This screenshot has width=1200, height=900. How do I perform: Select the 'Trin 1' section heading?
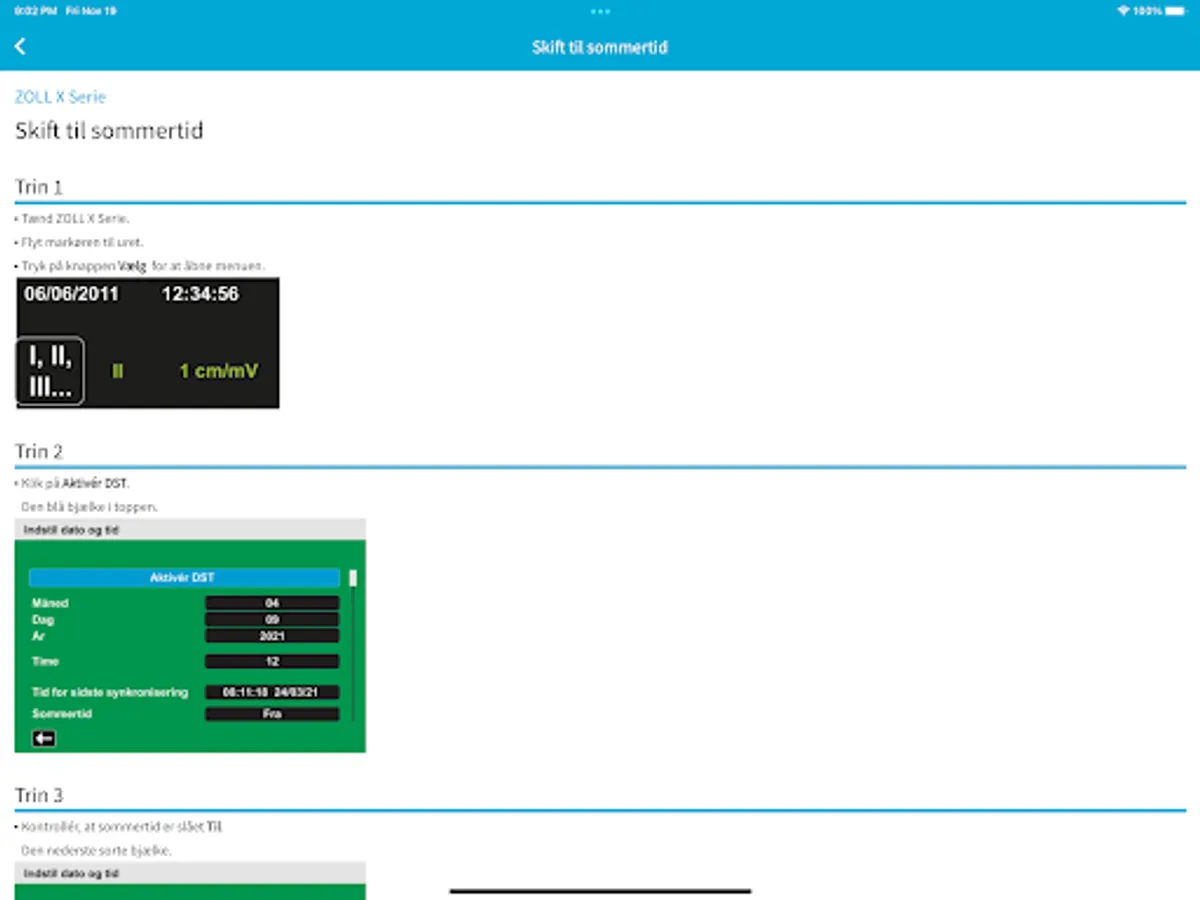[x=39, y=187]
